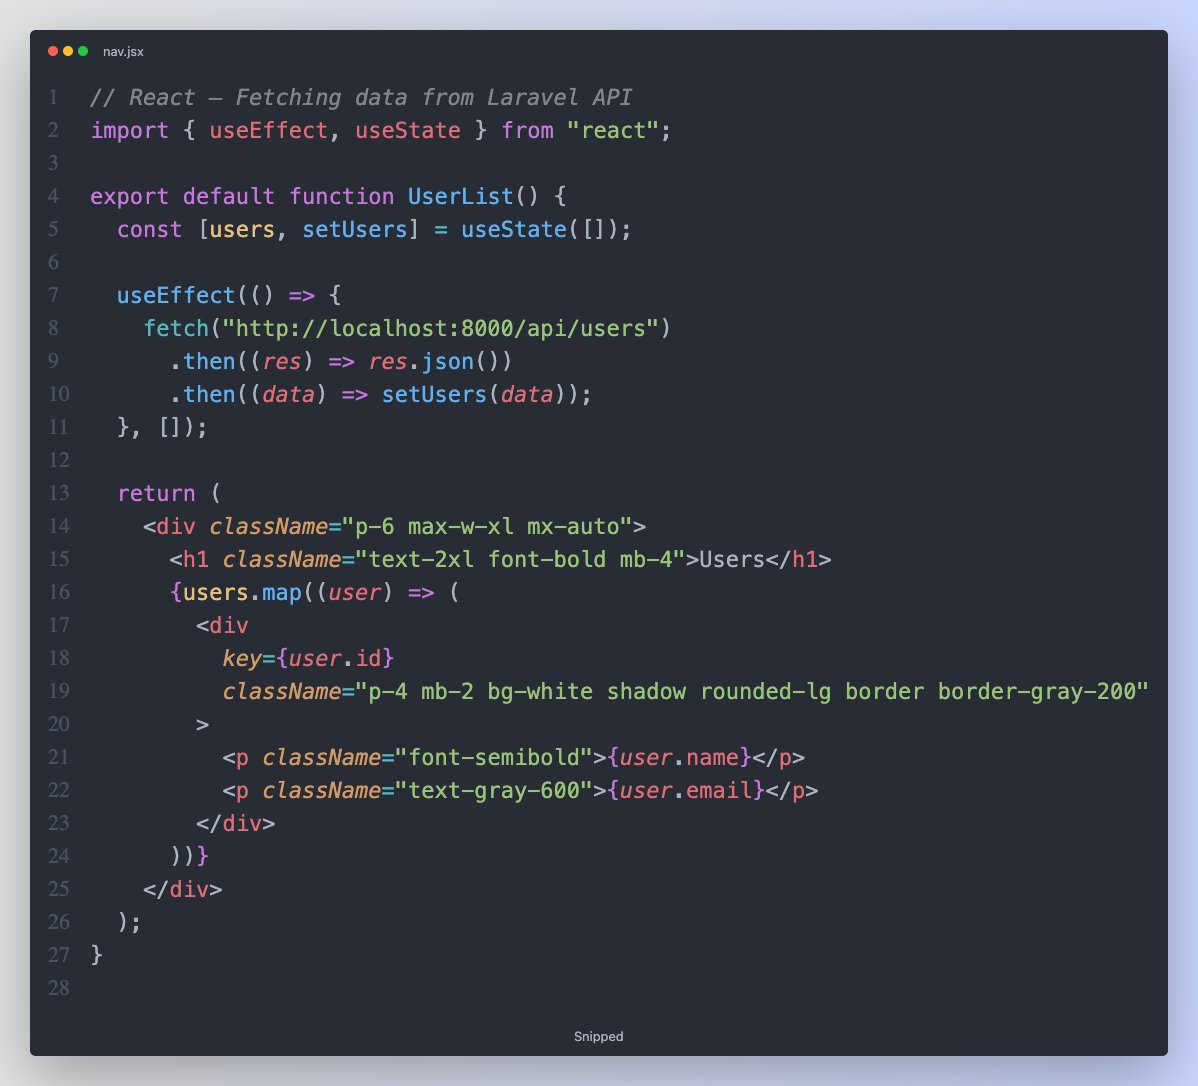
Task: Click the useEffect call on line 7
Action: (175, 295)
